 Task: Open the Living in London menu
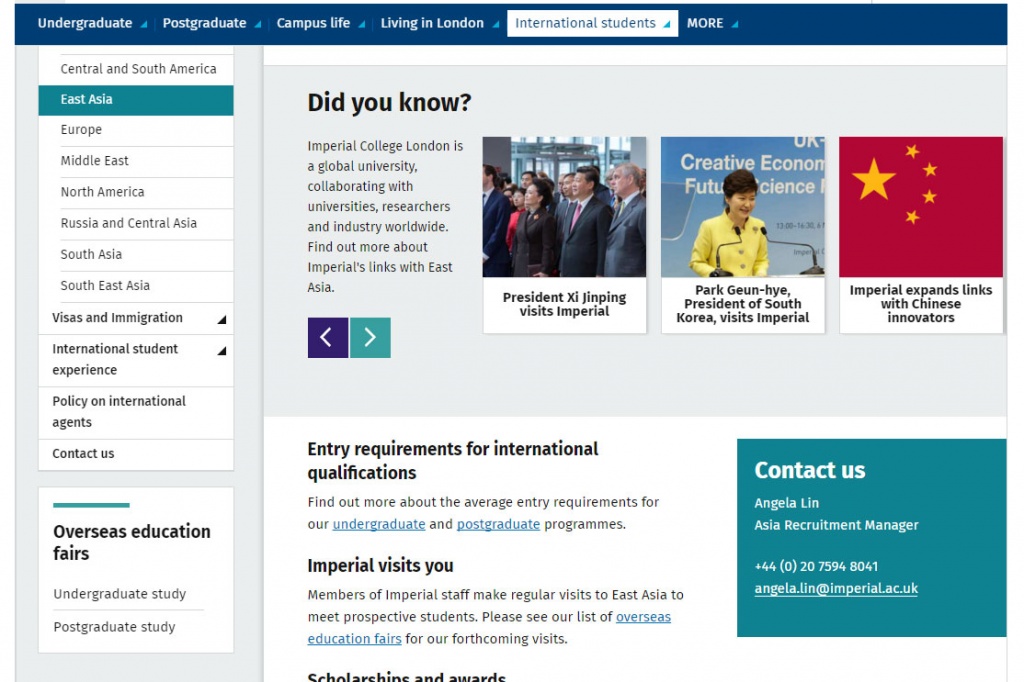[432, 23]
